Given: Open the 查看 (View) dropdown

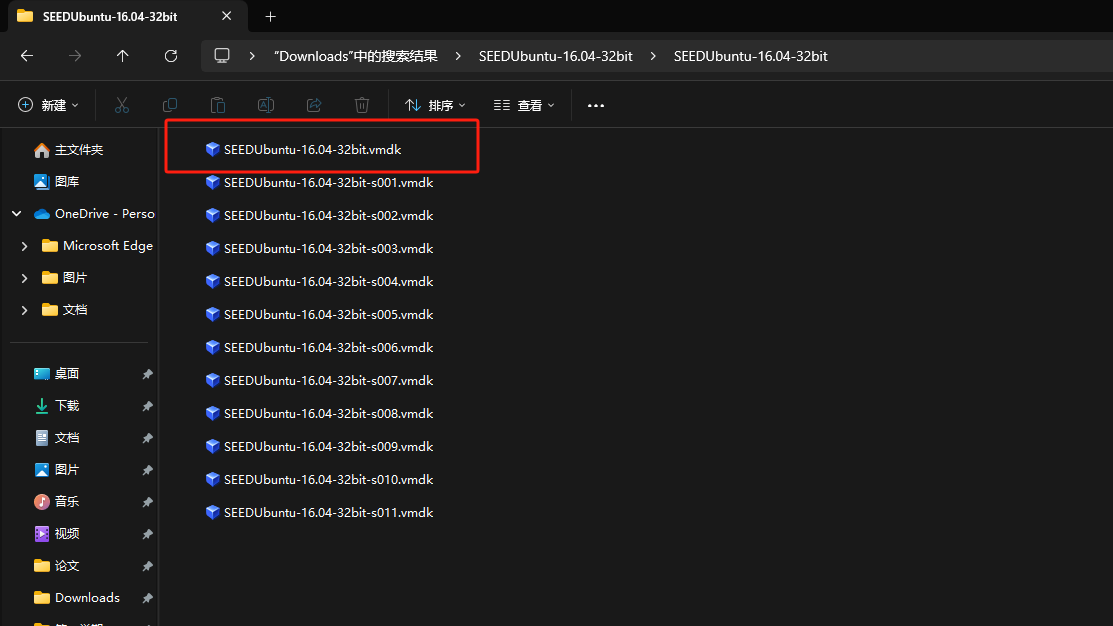Looking at the screenshot, I should tap(524, 105).
